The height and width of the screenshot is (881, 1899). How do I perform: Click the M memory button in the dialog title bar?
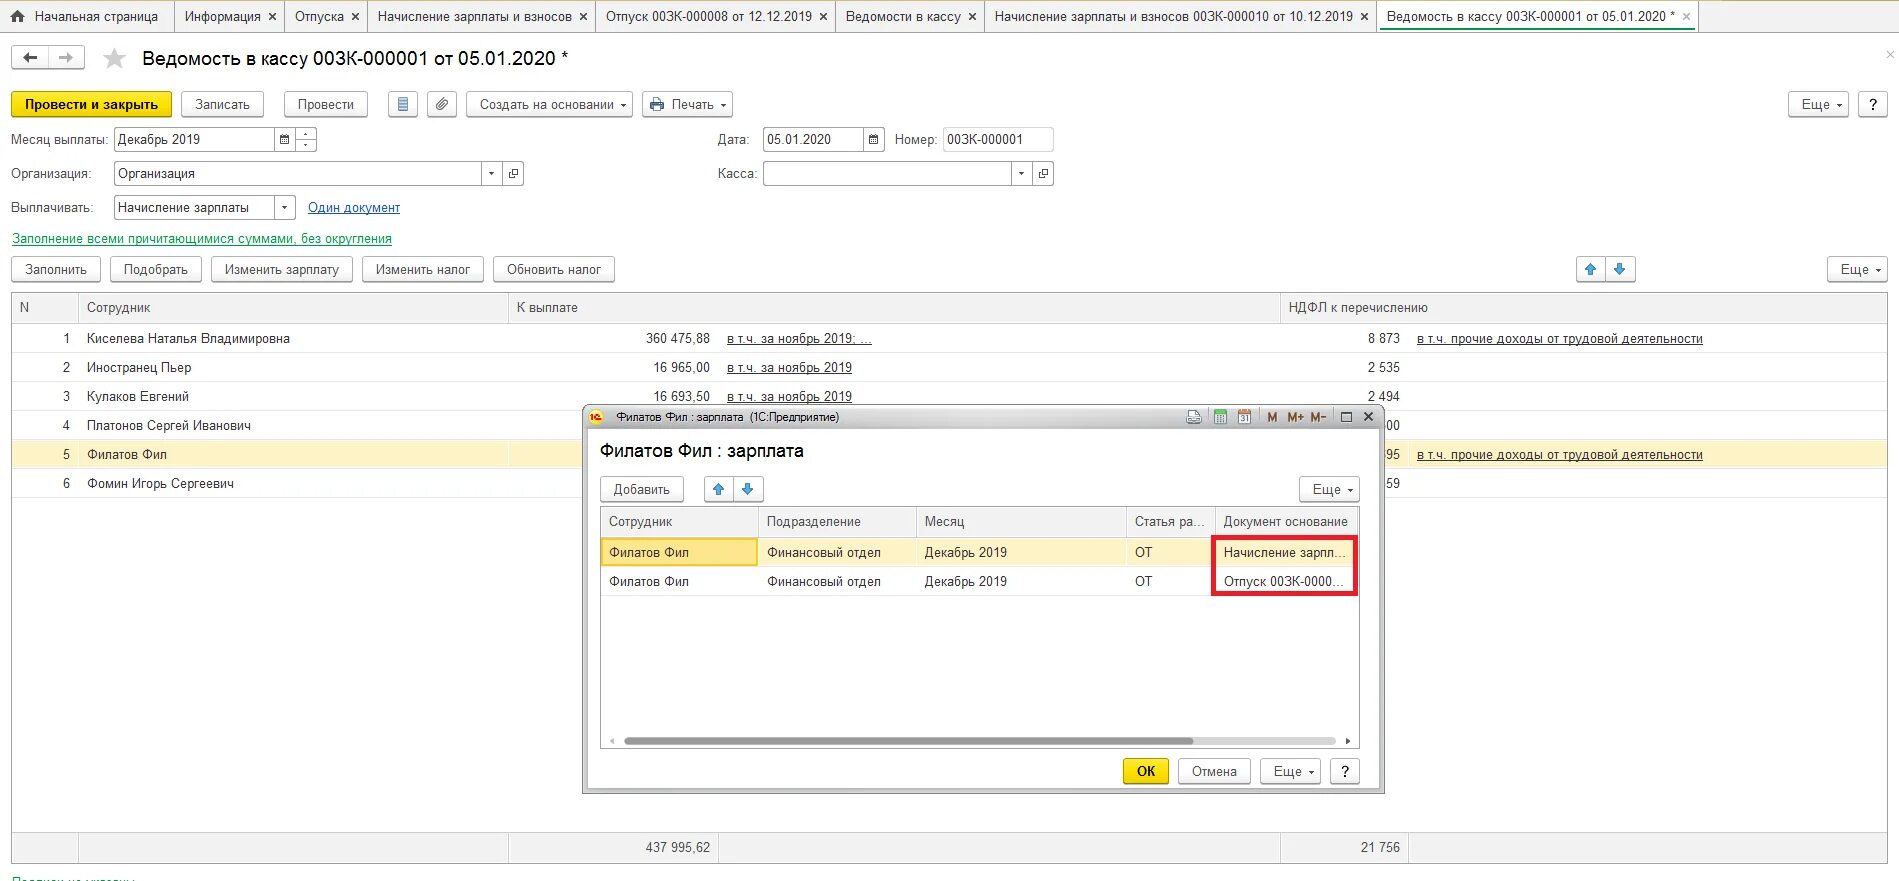coord(1272,417)
